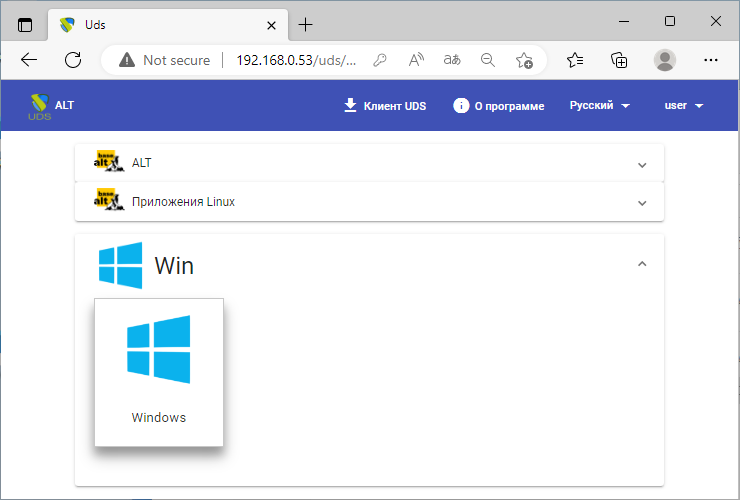
Task: Open the user account dropdown
Action: tap(684, 105)
